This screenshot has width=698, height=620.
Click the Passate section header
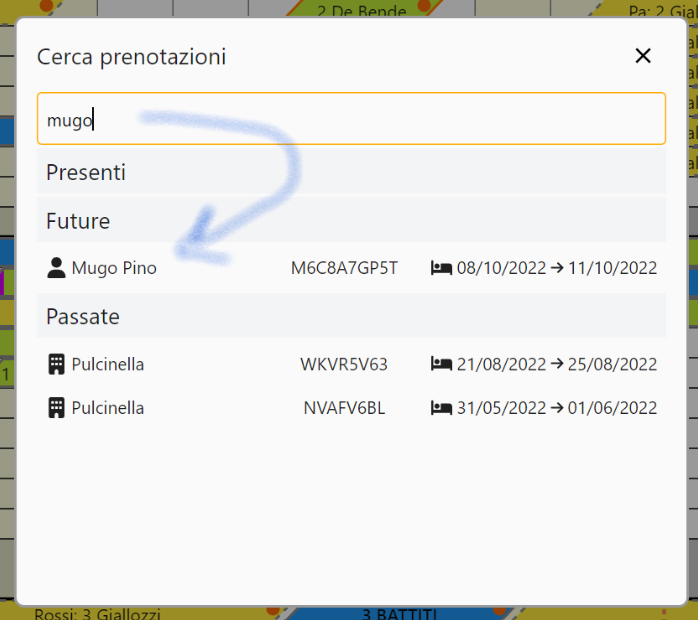pos(83,316)
